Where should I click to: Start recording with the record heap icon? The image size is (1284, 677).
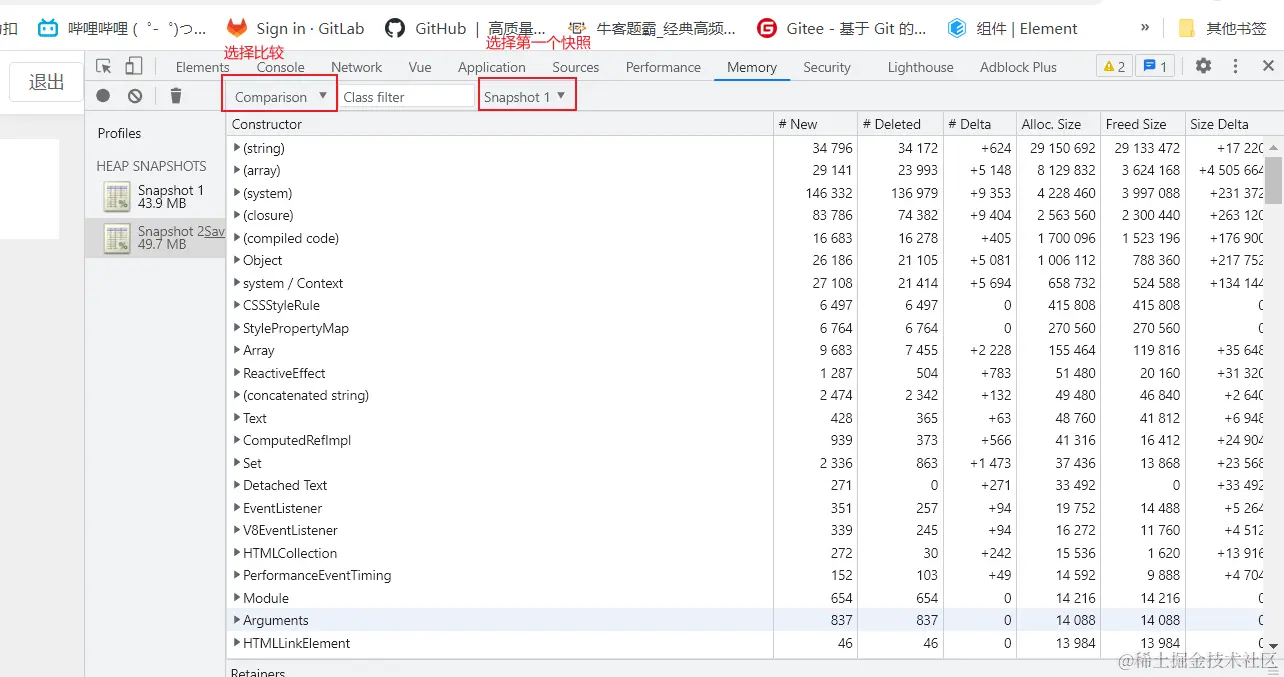point(103,96)
